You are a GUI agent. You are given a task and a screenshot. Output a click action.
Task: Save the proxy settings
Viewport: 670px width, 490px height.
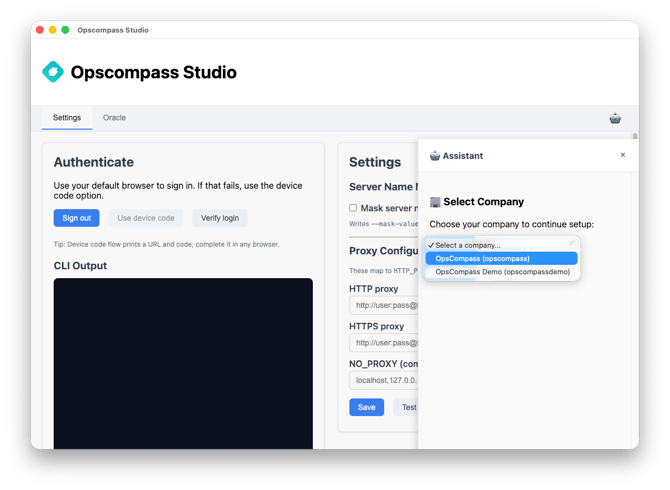tap(367, 407)
